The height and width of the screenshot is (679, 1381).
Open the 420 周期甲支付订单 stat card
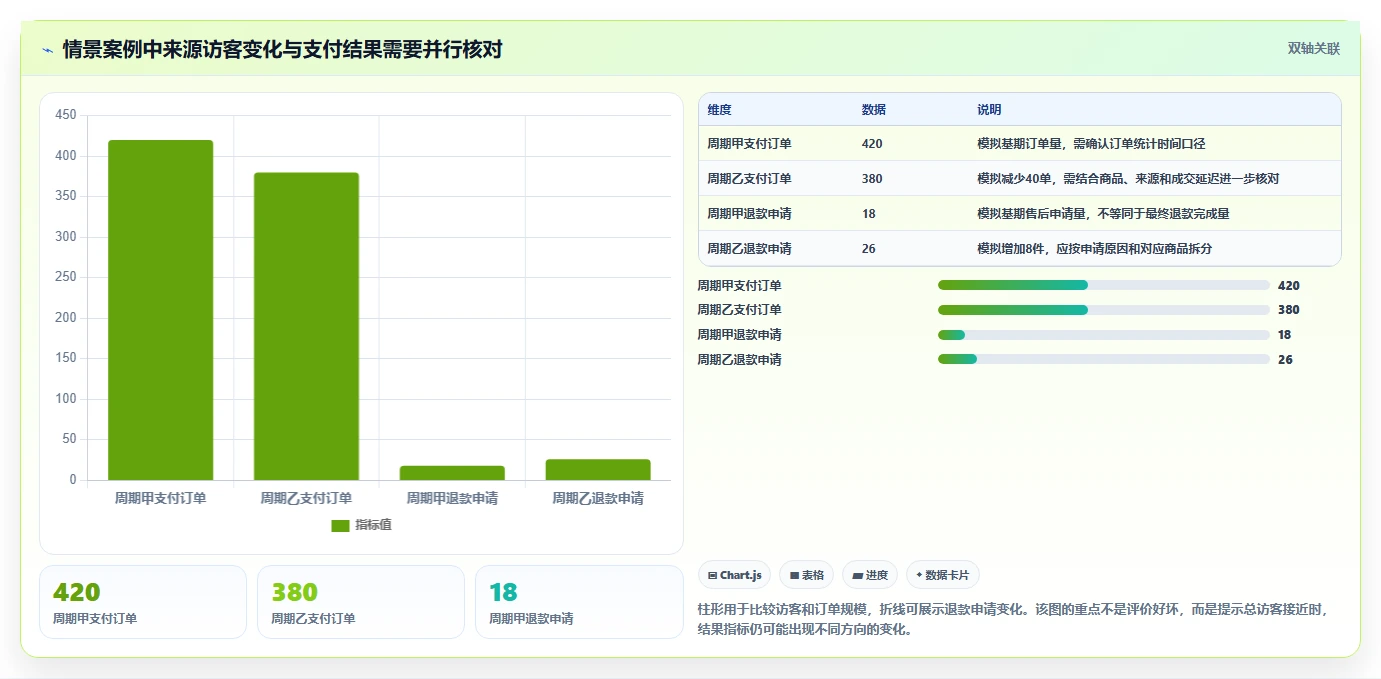(x=143, y=602)
